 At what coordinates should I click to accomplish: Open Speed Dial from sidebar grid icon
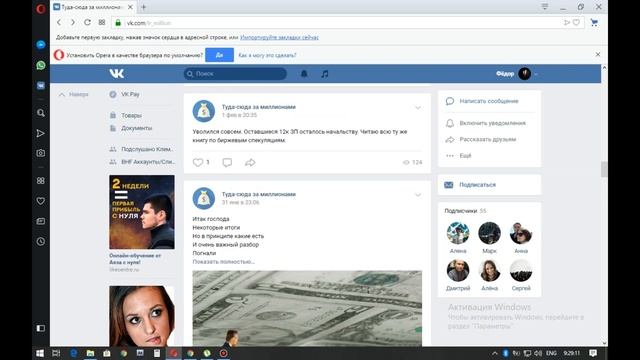point(40,180)
